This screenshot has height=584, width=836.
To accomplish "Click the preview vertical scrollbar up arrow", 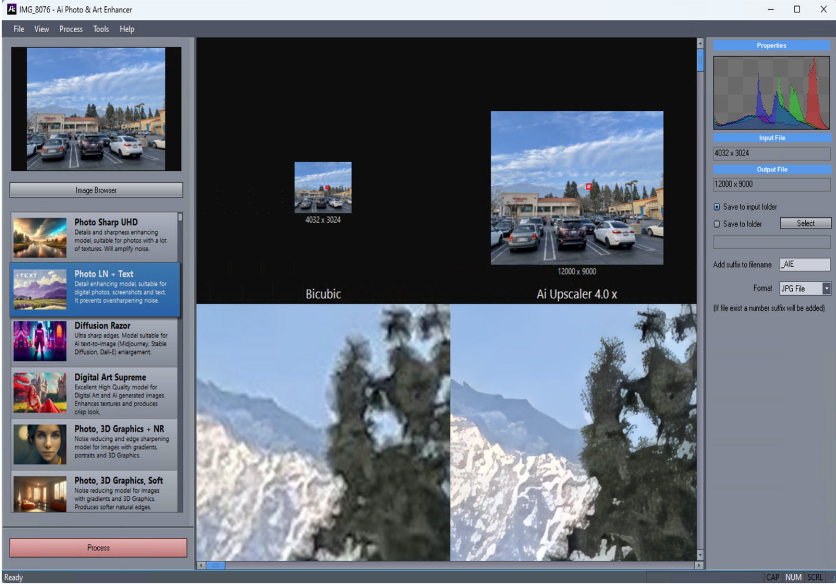I will coord(700,43).
